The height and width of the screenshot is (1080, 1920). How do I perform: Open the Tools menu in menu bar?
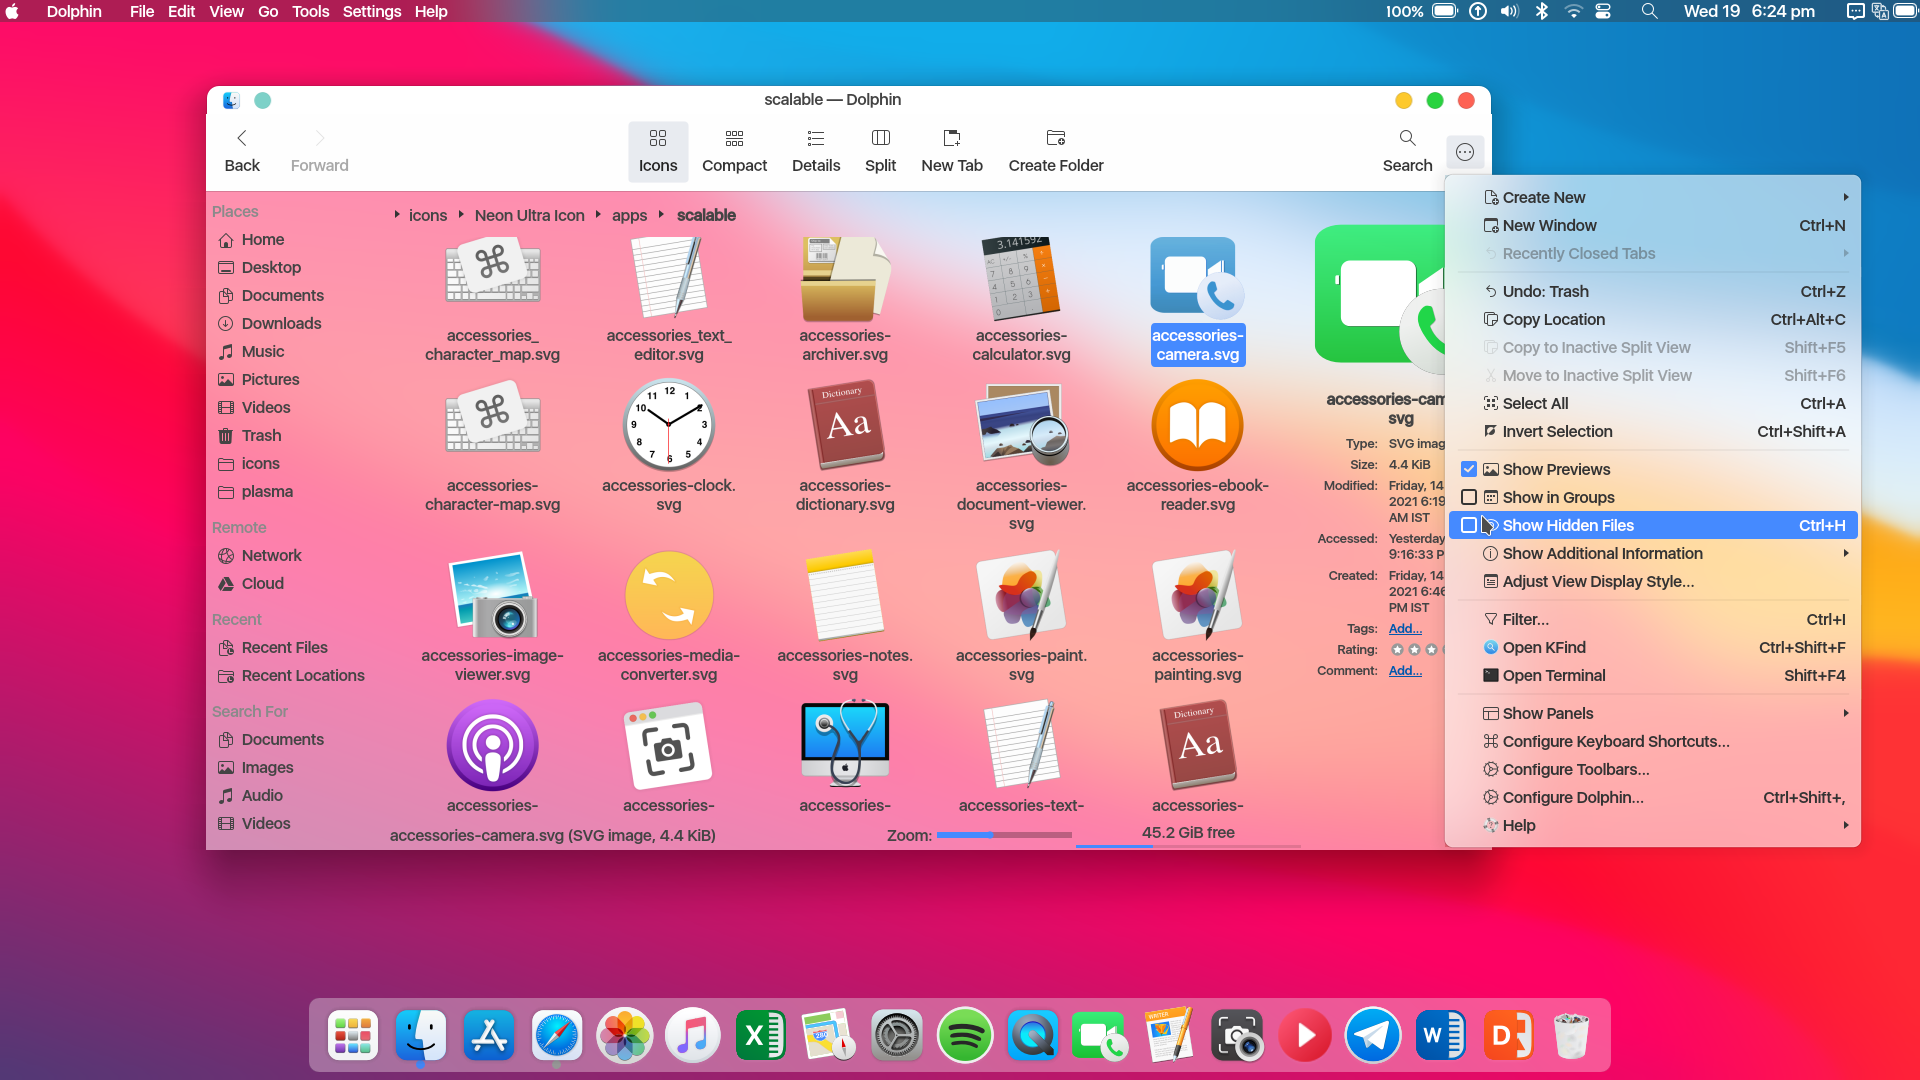[310, 11]
